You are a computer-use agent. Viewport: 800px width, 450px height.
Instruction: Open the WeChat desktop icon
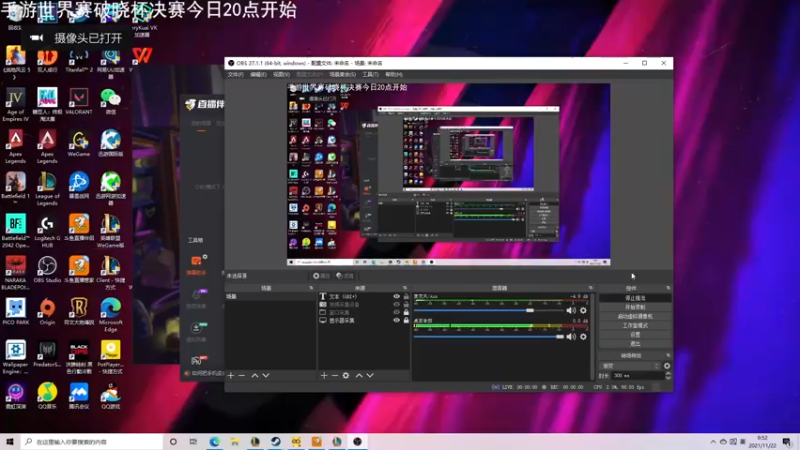click(110, 101)
